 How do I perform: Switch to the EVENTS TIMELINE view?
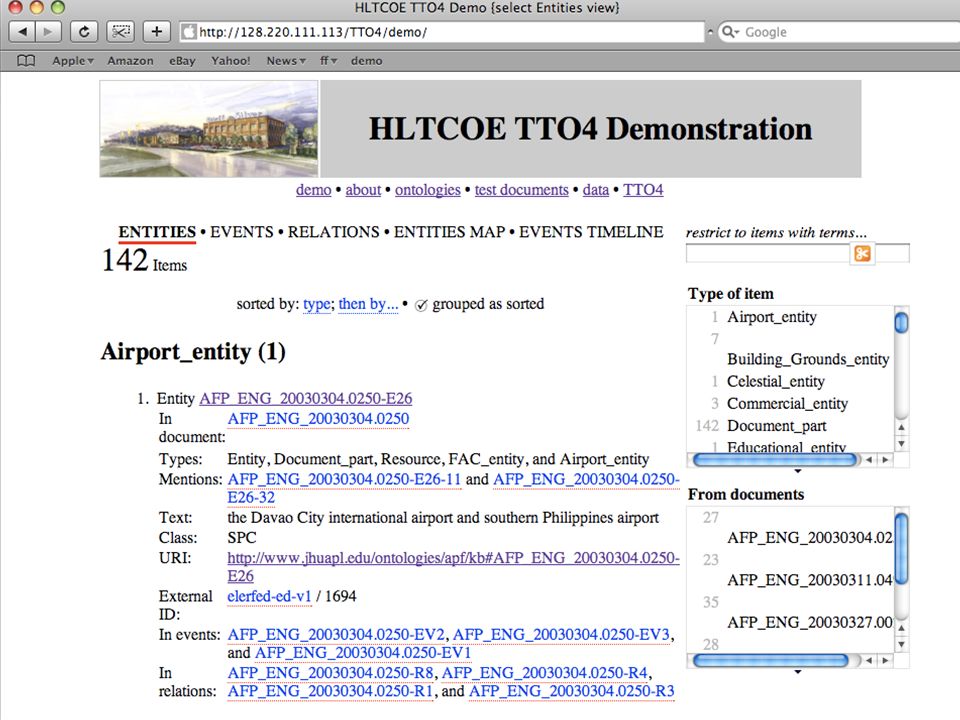591,232
